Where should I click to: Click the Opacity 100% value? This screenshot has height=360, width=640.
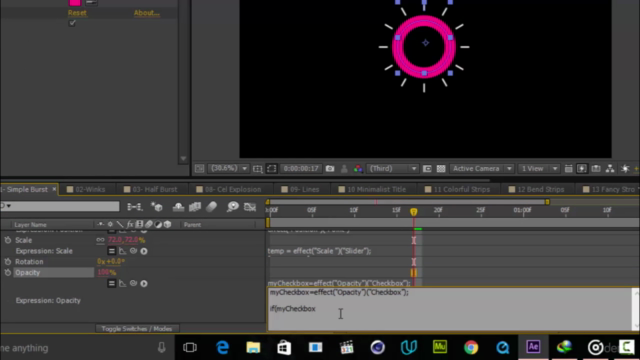pos(107,272)
